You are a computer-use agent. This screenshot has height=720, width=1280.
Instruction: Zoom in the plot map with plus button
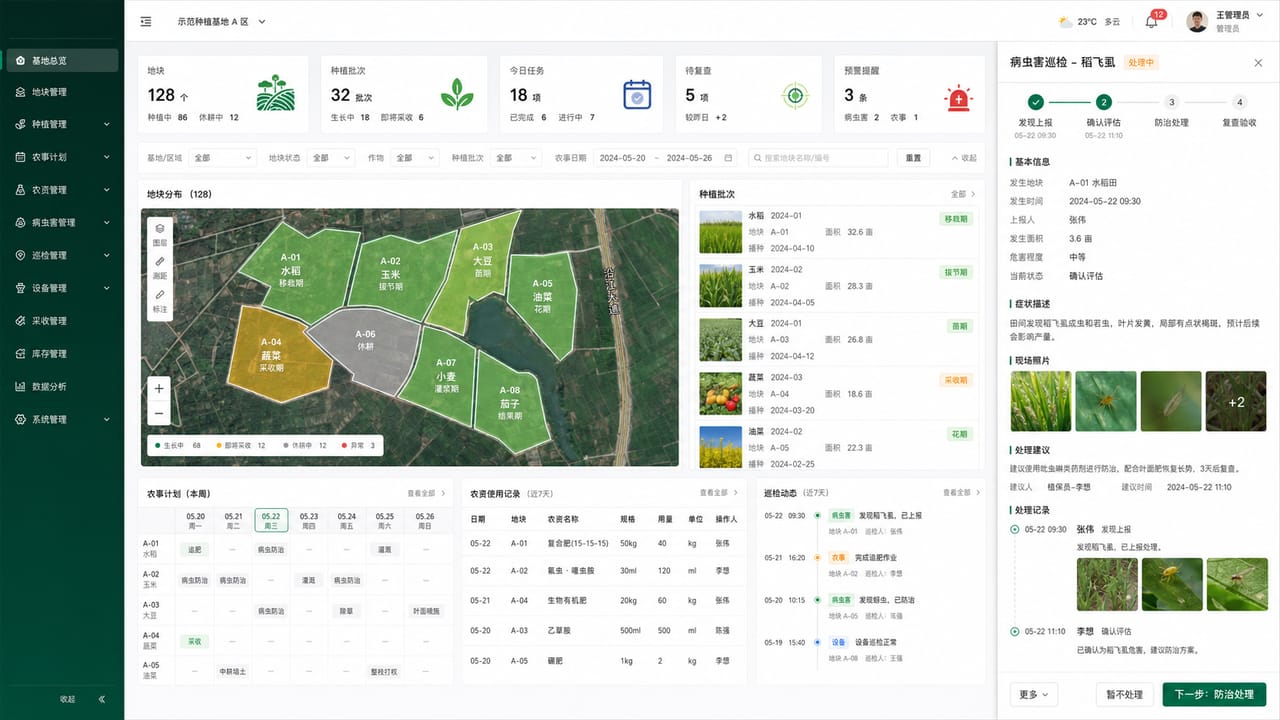tap(159, 388)
